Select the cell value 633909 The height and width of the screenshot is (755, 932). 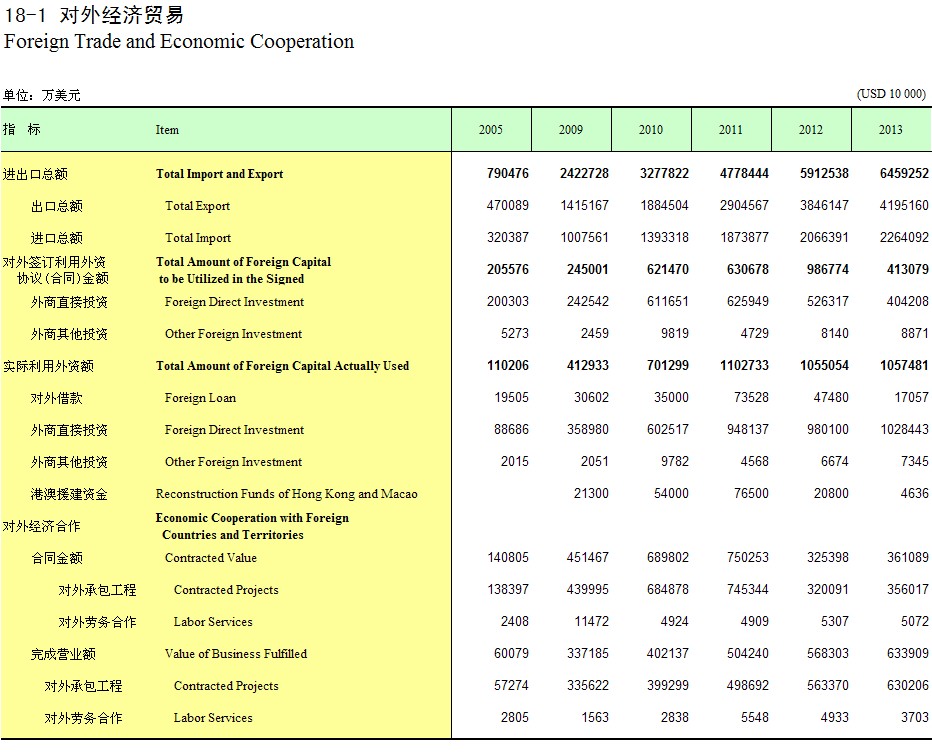tap(908, 653)
